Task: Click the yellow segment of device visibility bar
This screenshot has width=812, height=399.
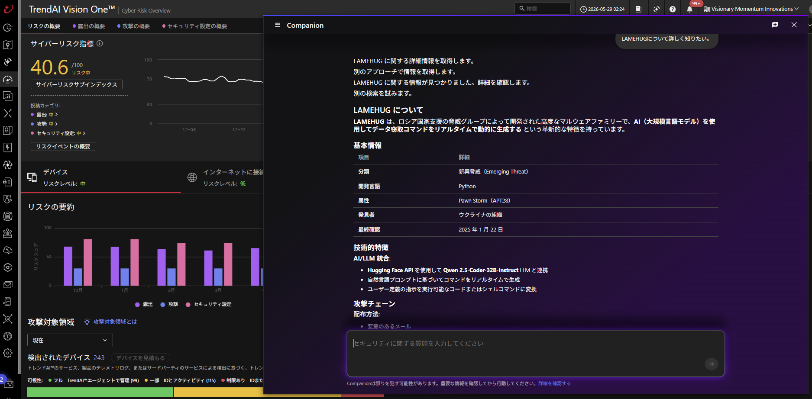Action: (x=257, y=392)
